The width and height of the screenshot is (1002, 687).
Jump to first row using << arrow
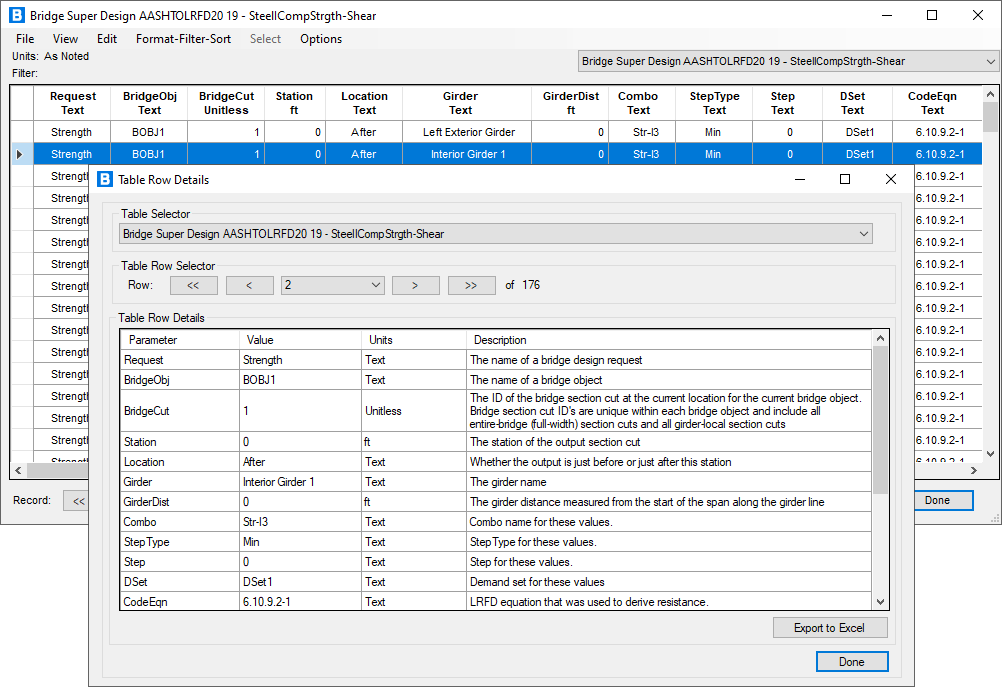[193, 285]
